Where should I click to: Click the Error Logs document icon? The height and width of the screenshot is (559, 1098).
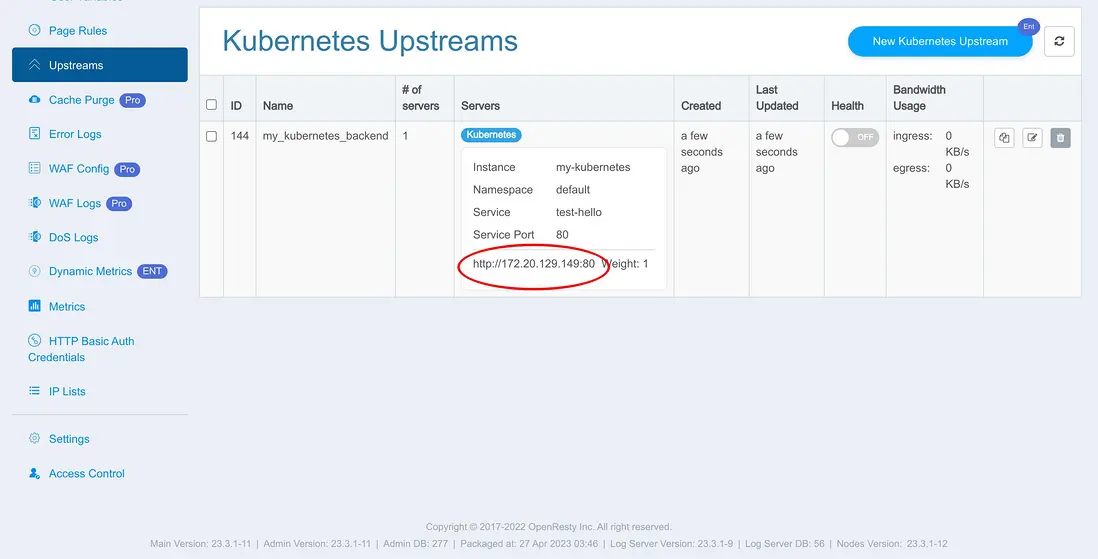coord(34,133)
